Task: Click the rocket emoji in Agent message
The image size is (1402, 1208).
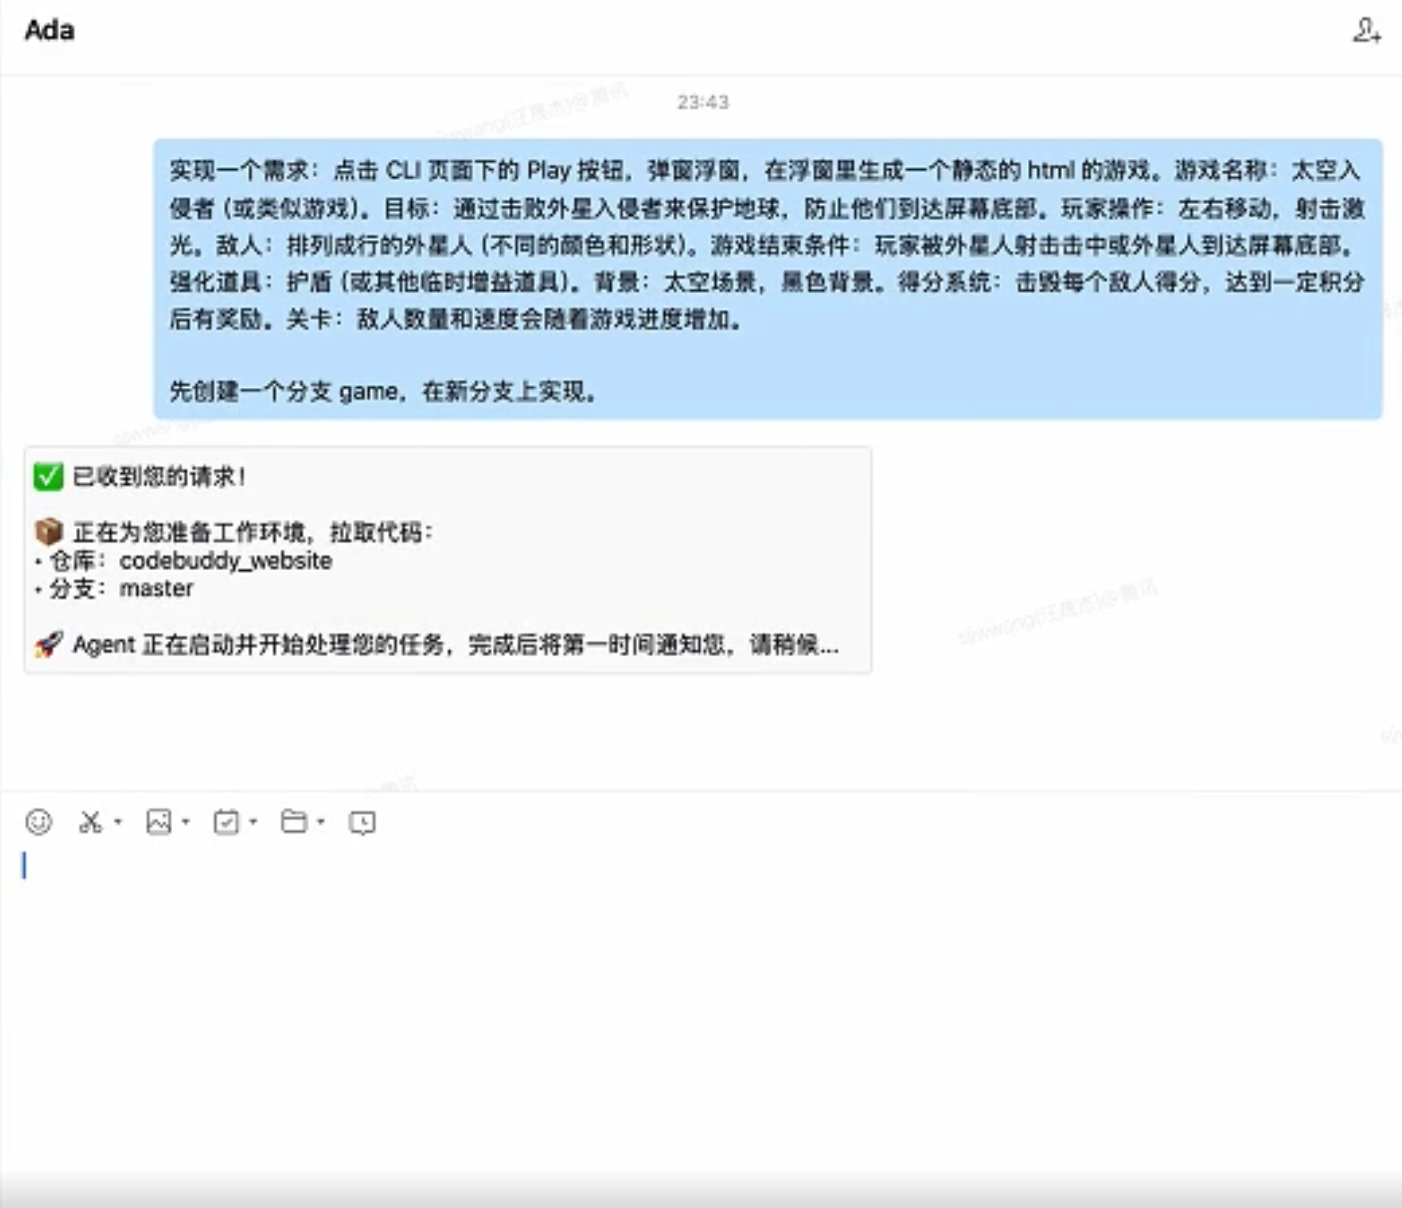Action: [46, 644]
